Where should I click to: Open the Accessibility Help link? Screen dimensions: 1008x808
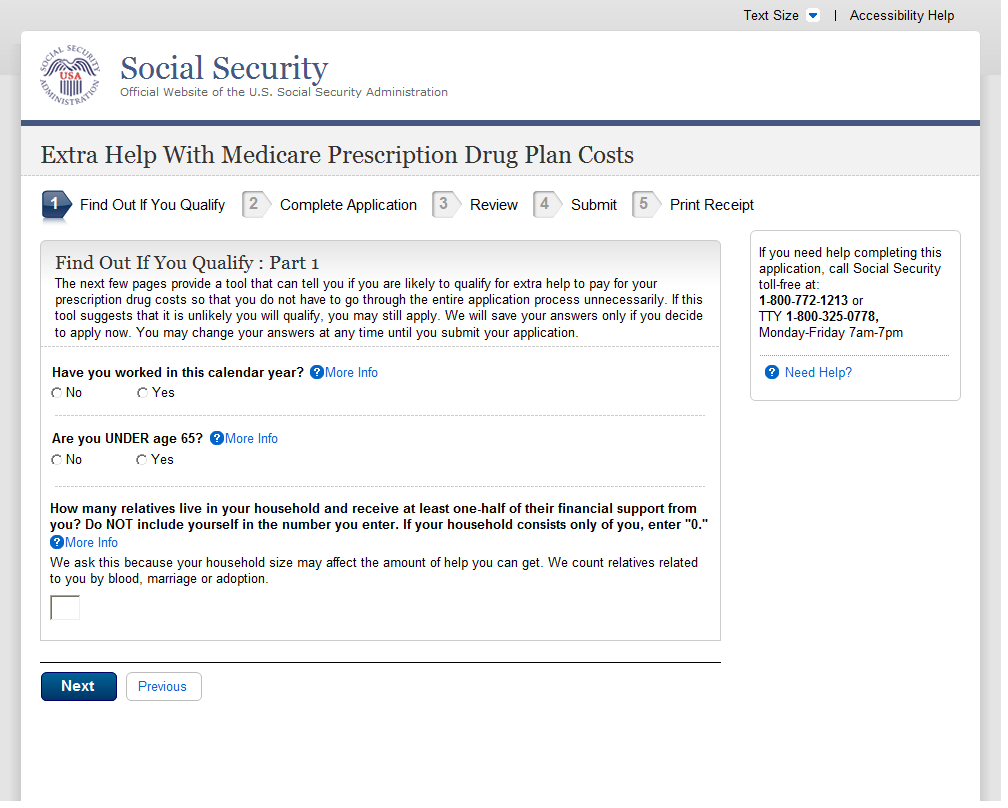[x=901, y=15]
